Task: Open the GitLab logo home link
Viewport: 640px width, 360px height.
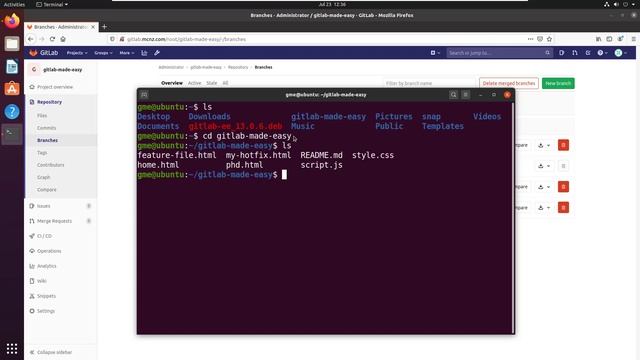Action: click(x=44, y=53)
